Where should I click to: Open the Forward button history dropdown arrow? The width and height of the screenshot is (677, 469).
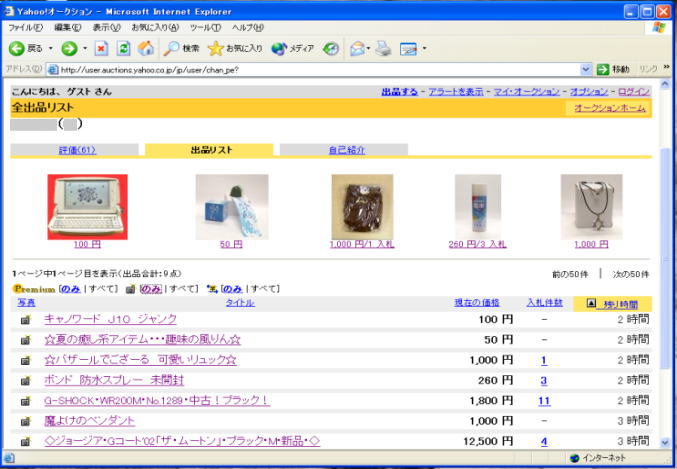coord(85,48)
